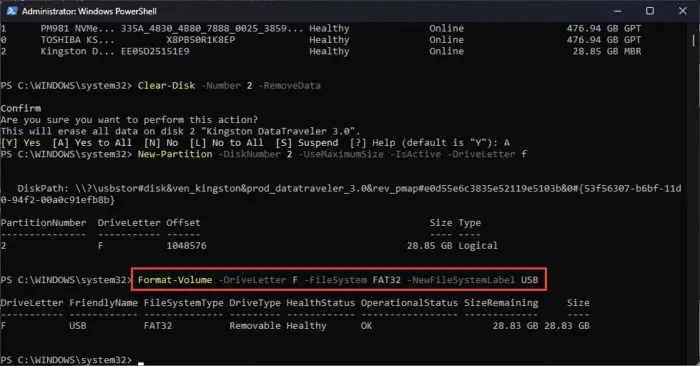
Task: Click the '28.85 GB Logical' partition entry
Action: click(x=452, y=245)
